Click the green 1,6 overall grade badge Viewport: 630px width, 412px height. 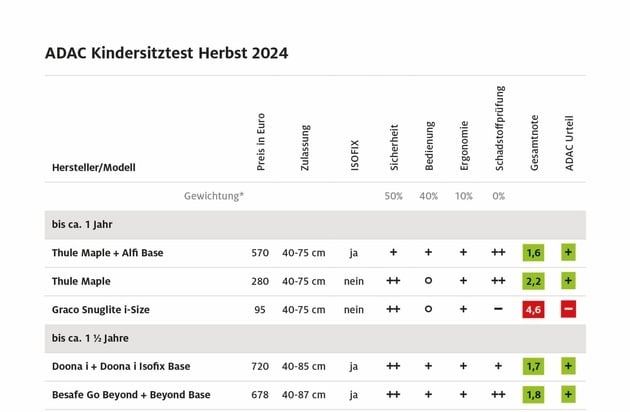pyautogui.click(x=533, y=252)
